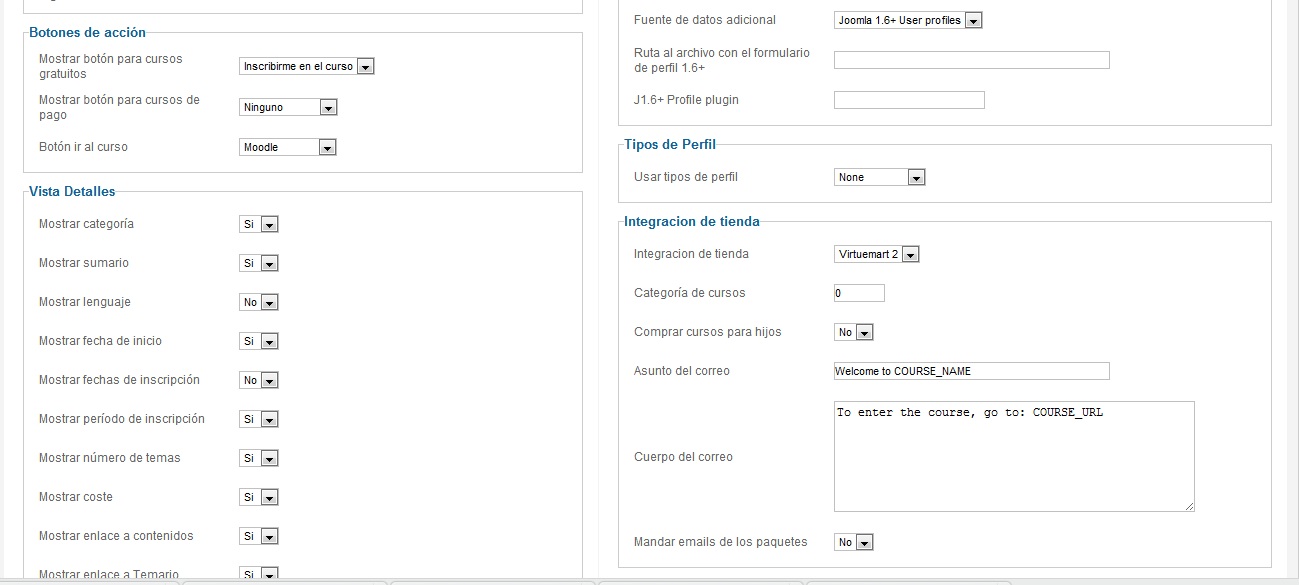1299x585 pixels.
Task: Open 'Mostrar botón para cursos de pago' dropdown
Action: pyautogui.click(x=288, y=108)
